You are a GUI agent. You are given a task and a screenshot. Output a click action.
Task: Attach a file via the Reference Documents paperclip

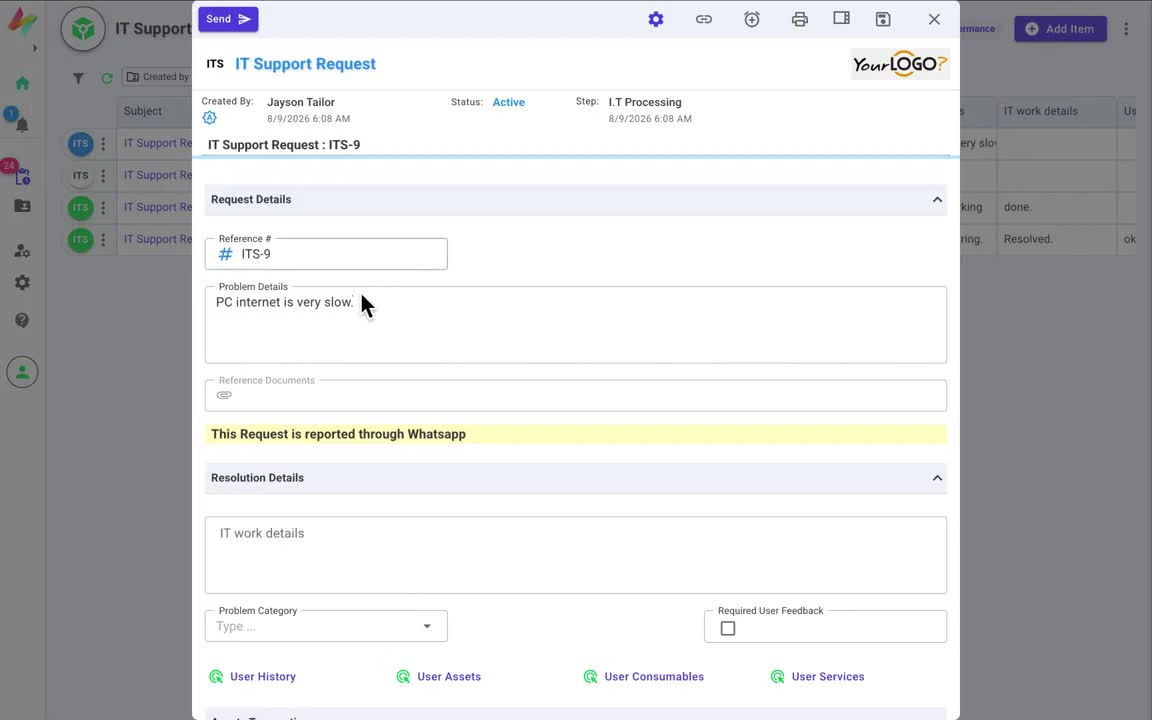point(224,395)
